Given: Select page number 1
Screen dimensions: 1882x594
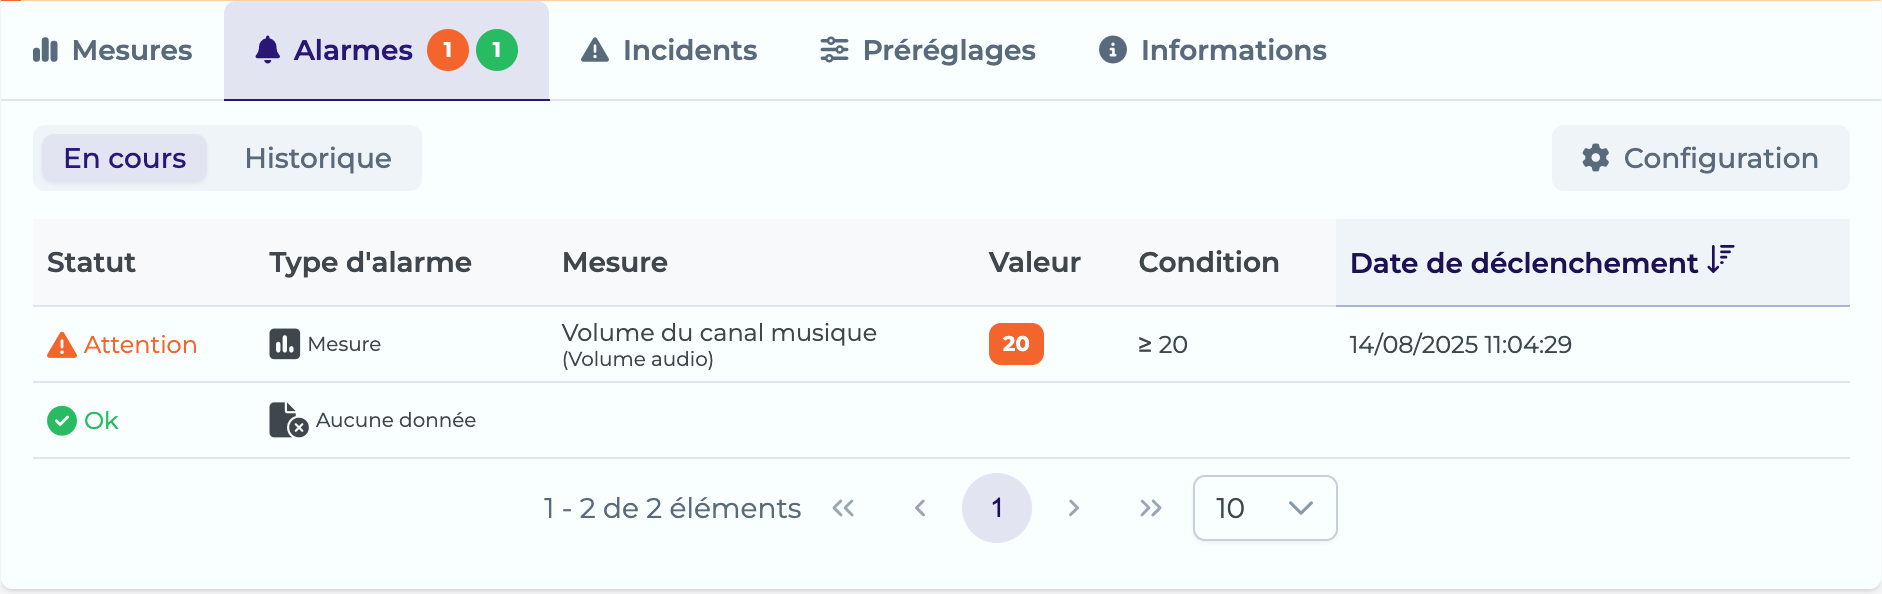Looking at the screenshot, I should 997,508.
